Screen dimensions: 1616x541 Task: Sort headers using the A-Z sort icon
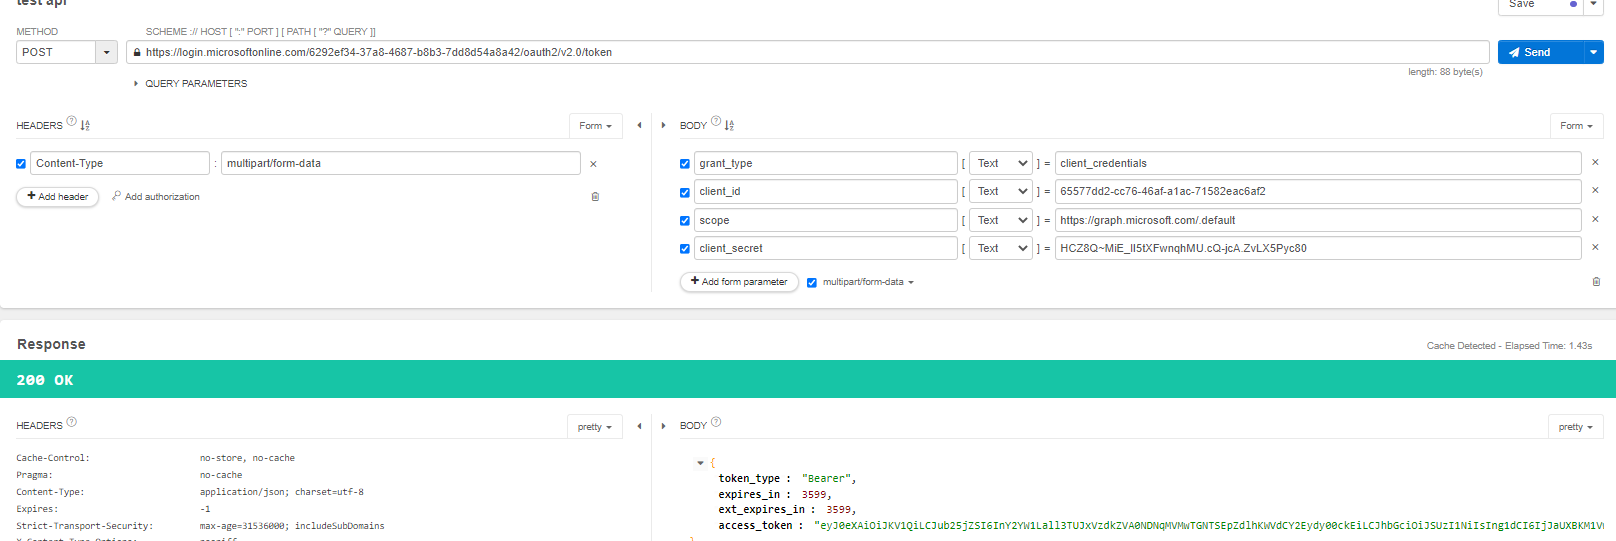point(85,125)
